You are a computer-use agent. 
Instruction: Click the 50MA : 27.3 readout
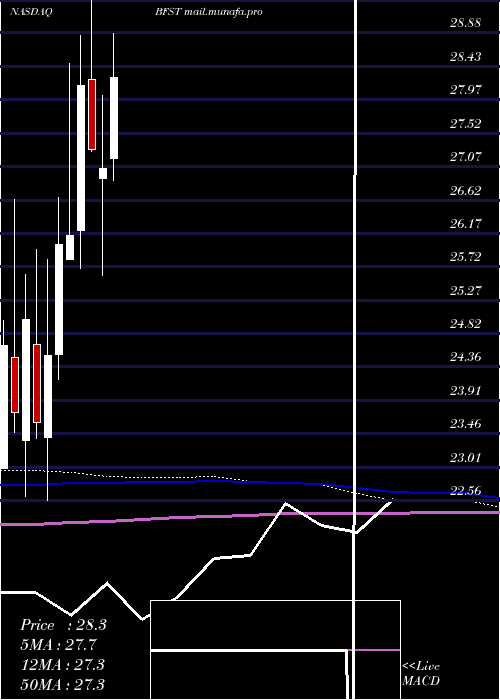(x=62, y=684)
